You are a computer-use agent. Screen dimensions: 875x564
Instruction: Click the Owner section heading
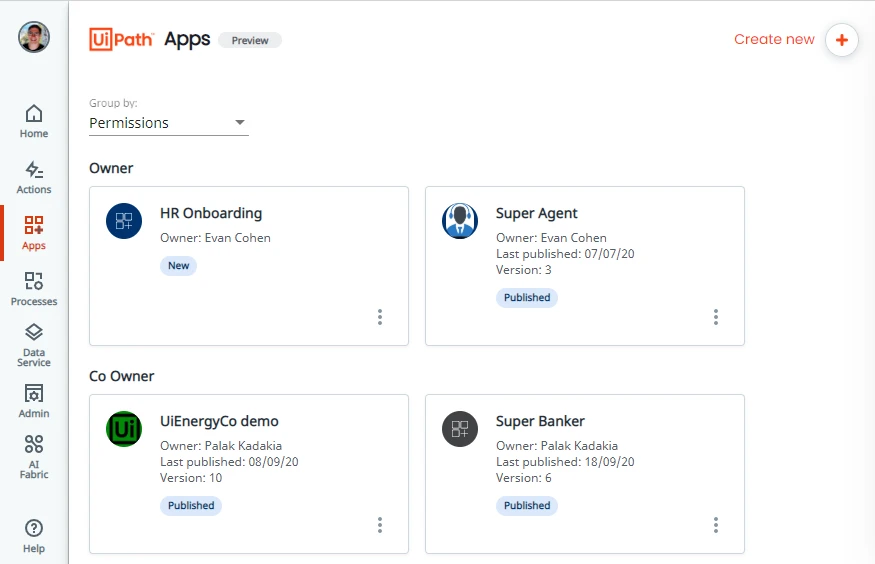pyautogui.click(x=111, y=168)
